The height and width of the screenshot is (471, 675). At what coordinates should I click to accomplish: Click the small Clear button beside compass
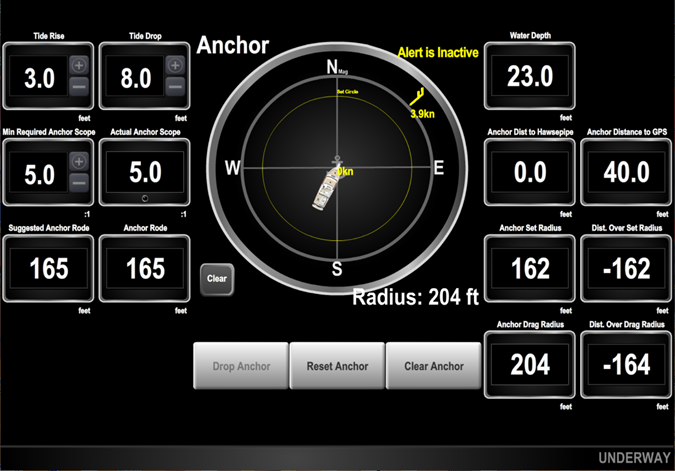pos(216,279)
